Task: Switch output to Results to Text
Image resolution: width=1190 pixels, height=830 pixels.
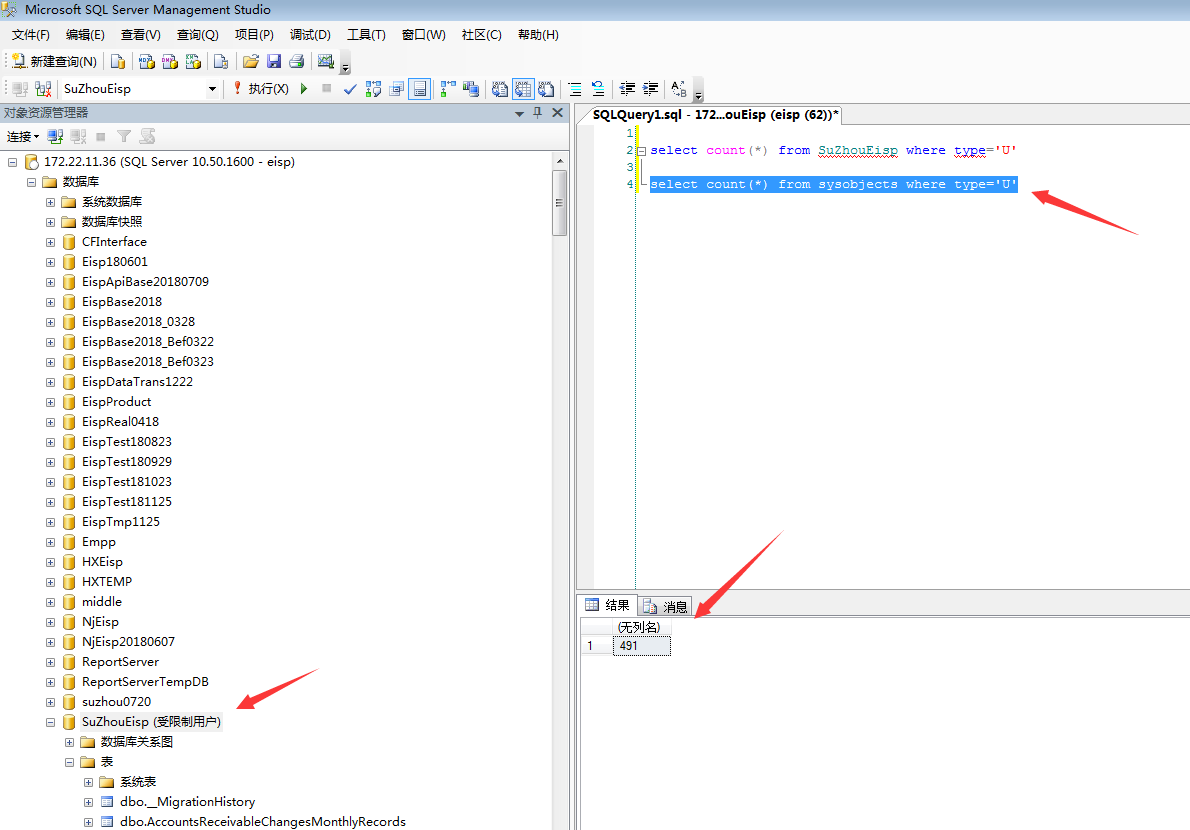Action: [499, 89]
